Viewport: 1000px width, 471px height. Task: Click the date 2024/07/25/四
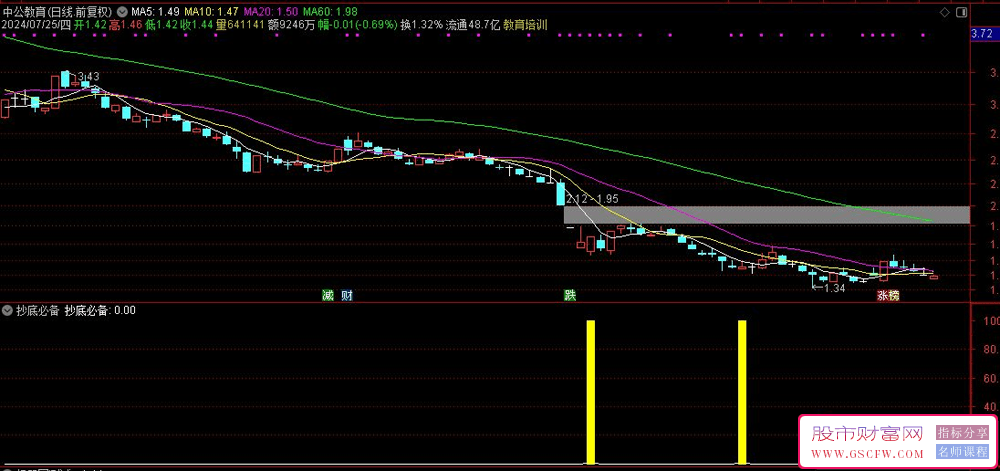coord(36,24)
